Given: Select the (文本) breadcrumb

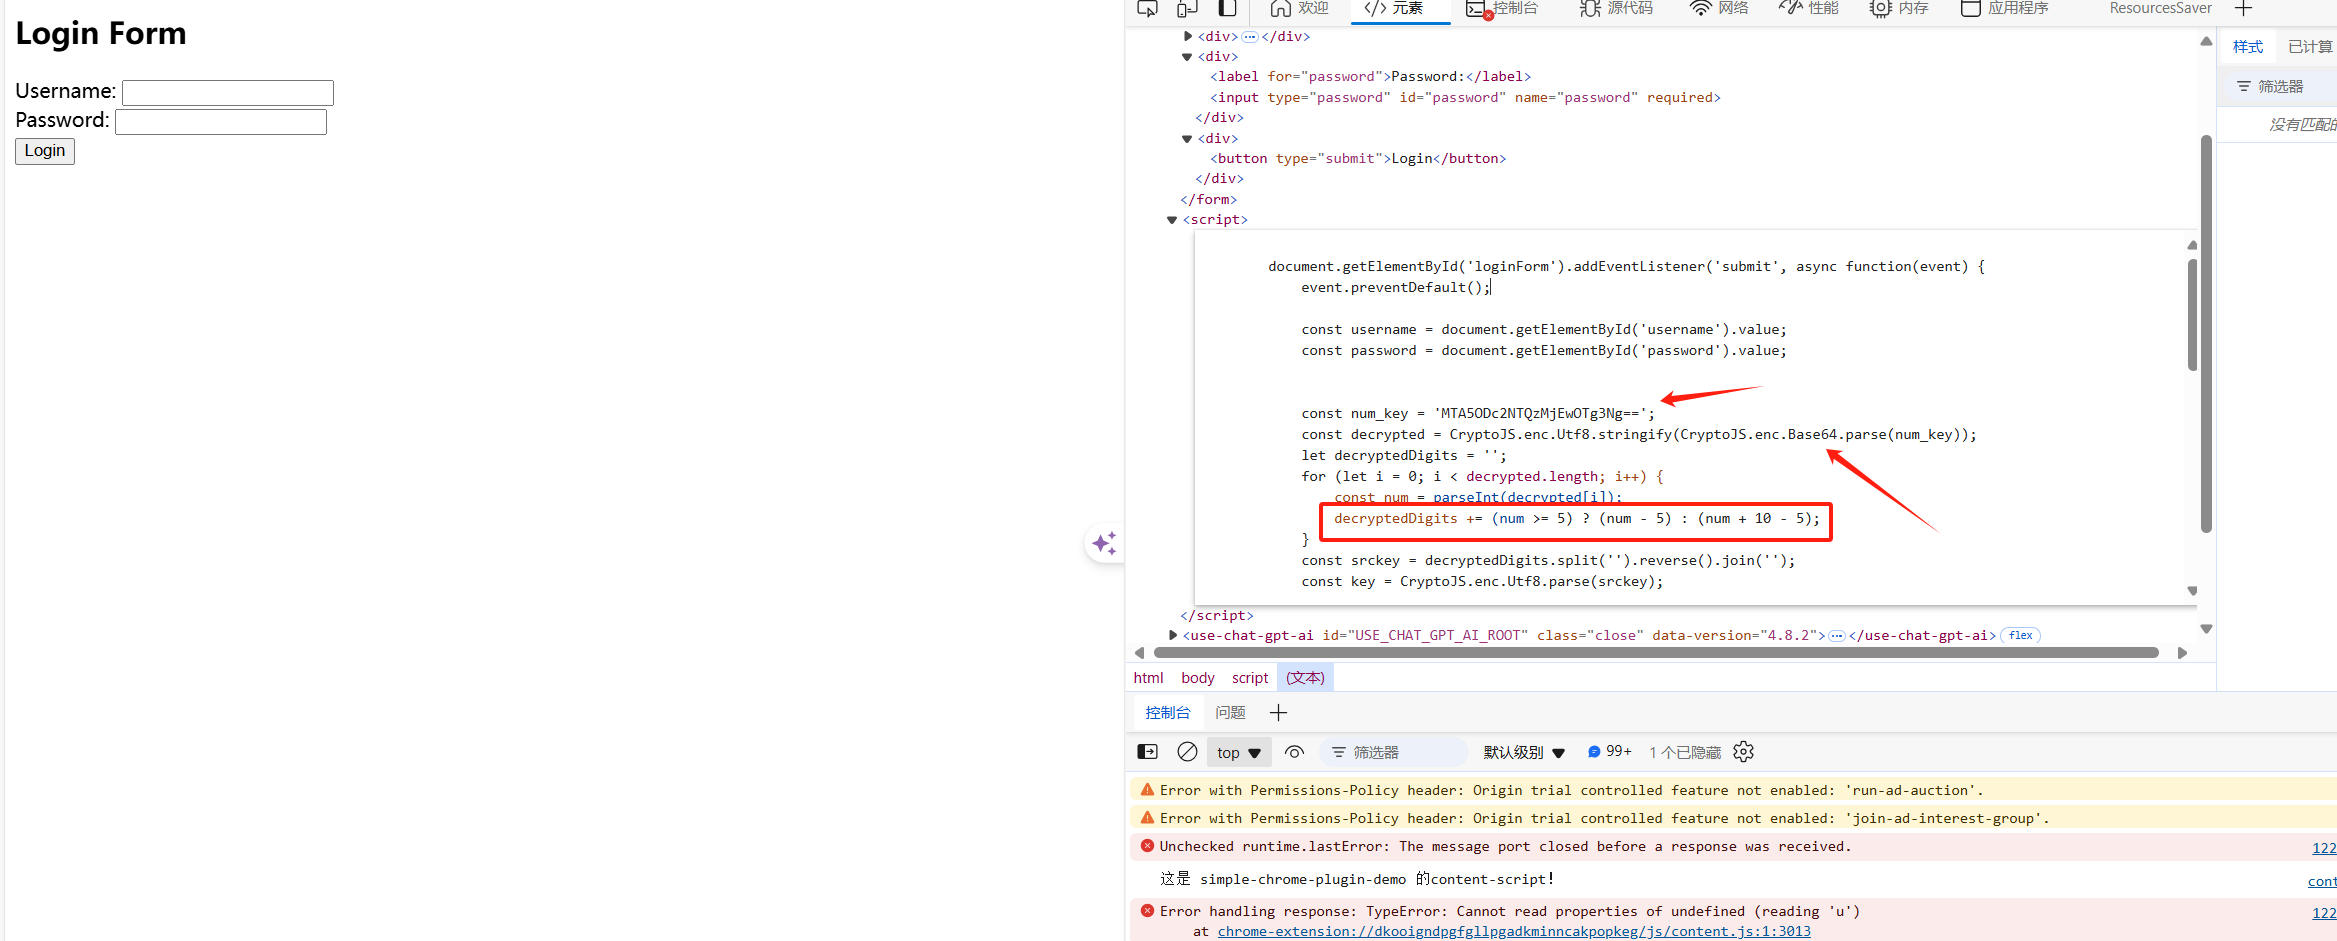Looking at the screenshot, I should point(1305,678).
